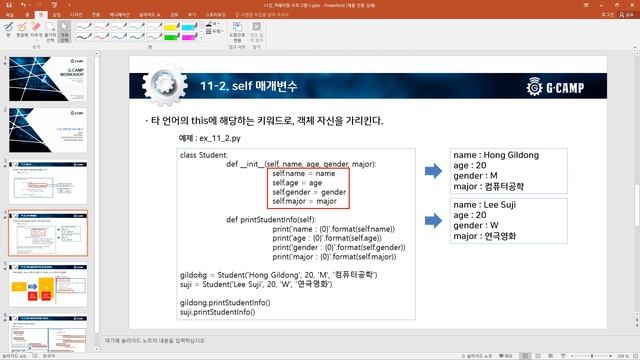Fit slide to current window

pos(635,356)
